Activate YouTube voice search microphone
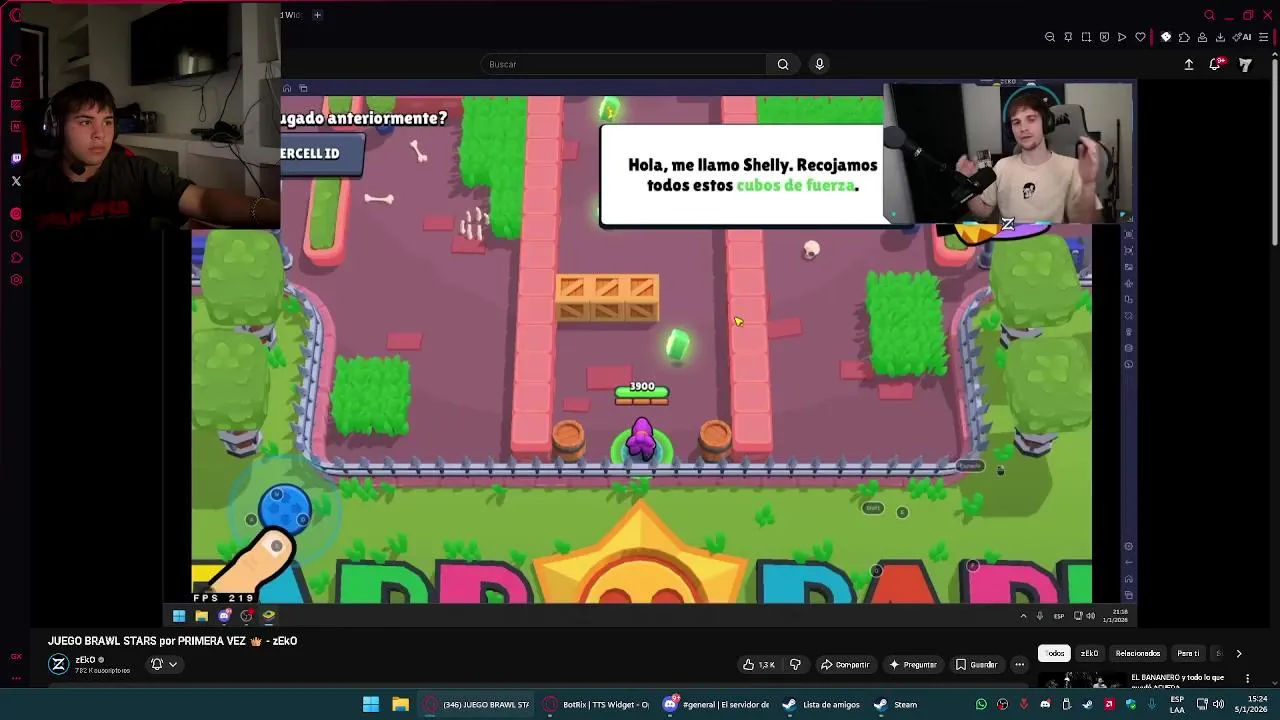 (819, 64)
